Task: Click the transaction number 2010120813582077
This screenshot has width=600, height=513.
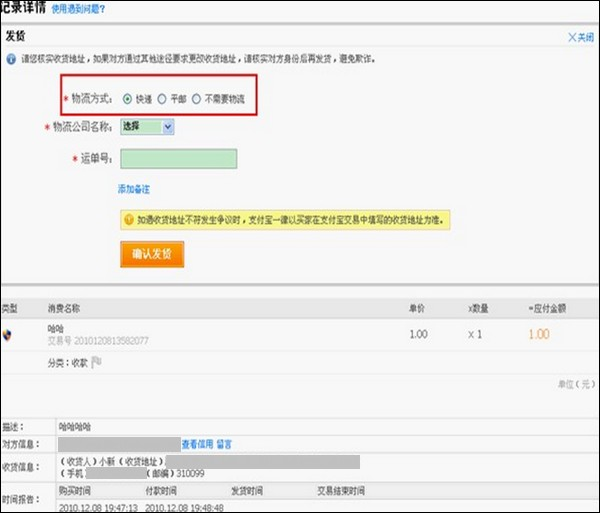Action: tap(98, 341)
